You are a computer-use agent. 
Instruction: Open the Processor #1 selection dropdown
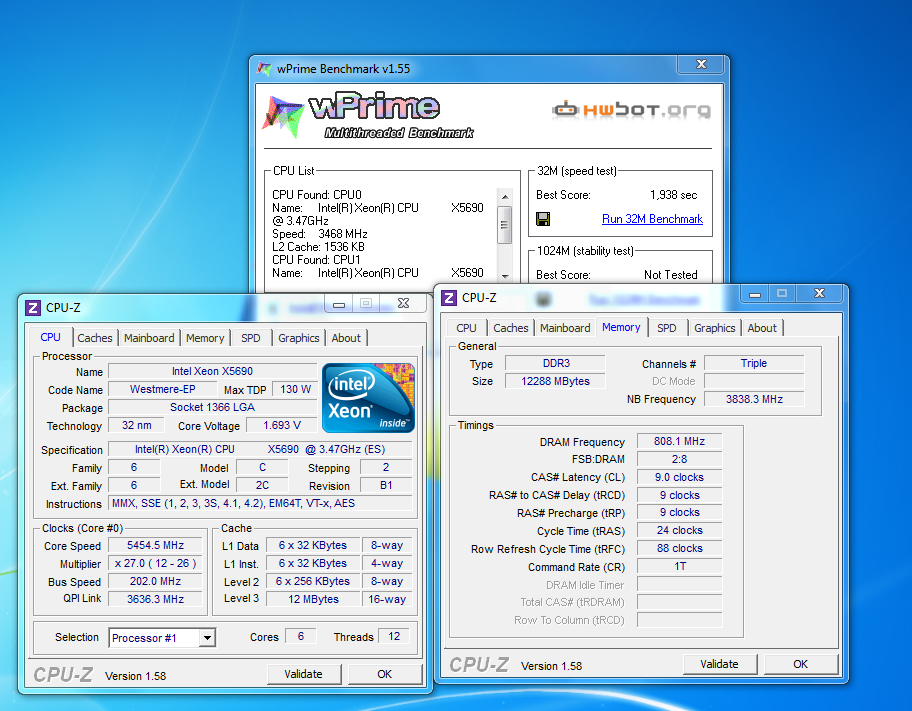point(207,638)
